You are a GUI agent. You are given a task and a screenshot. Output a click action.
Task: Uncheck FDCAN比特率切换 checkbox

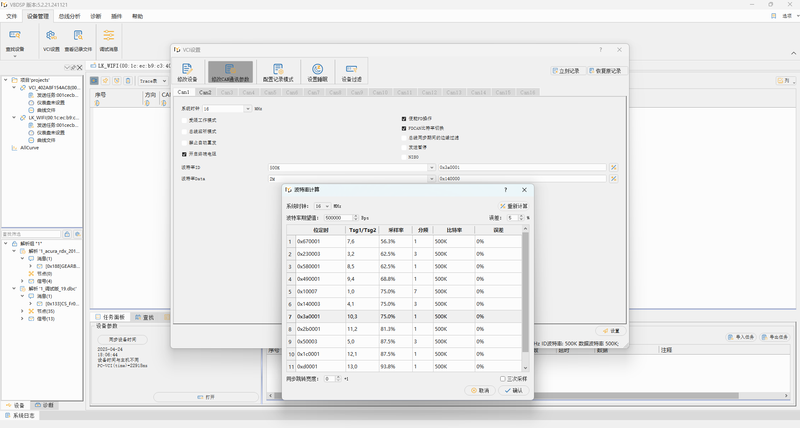404,128
